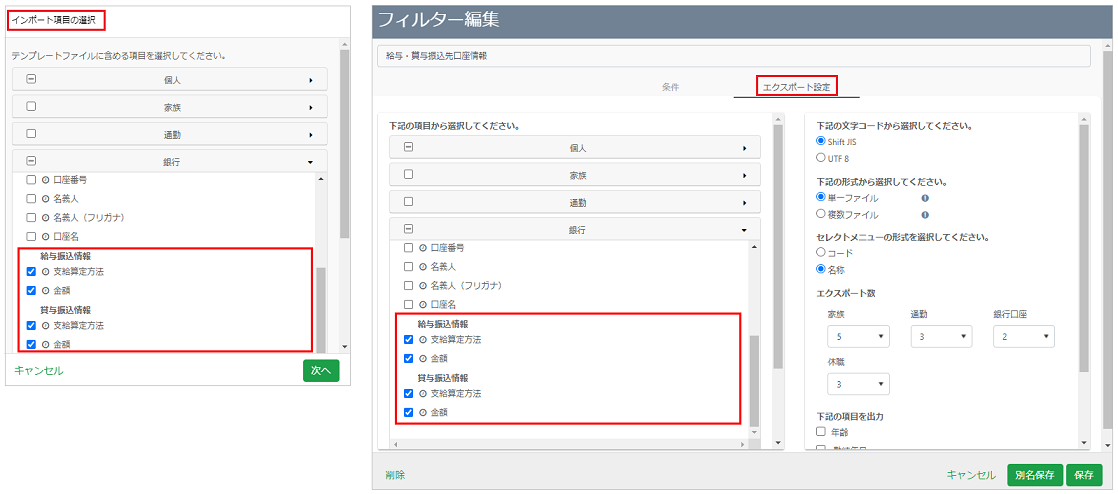
Task: Select the UTF 8 encoding radio
Action: (821, 157)
